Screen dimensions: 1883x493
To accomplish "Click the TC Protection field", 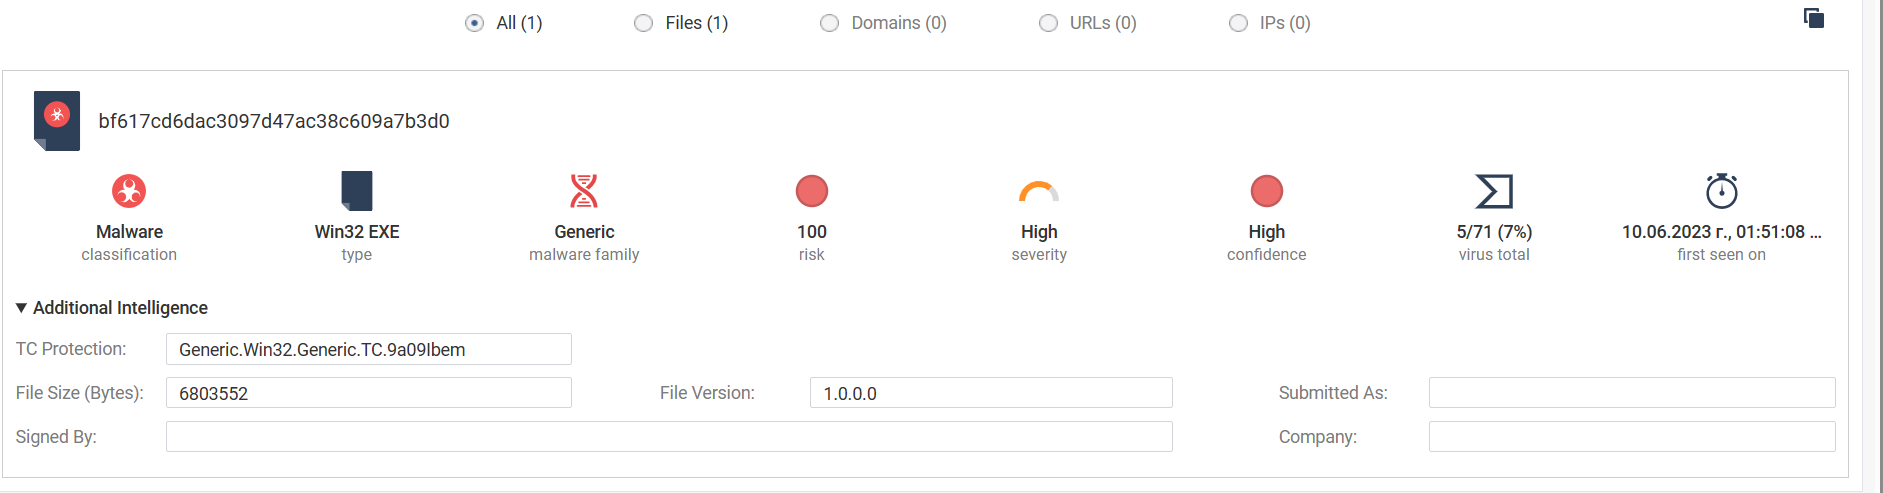I will click(368, 349).
